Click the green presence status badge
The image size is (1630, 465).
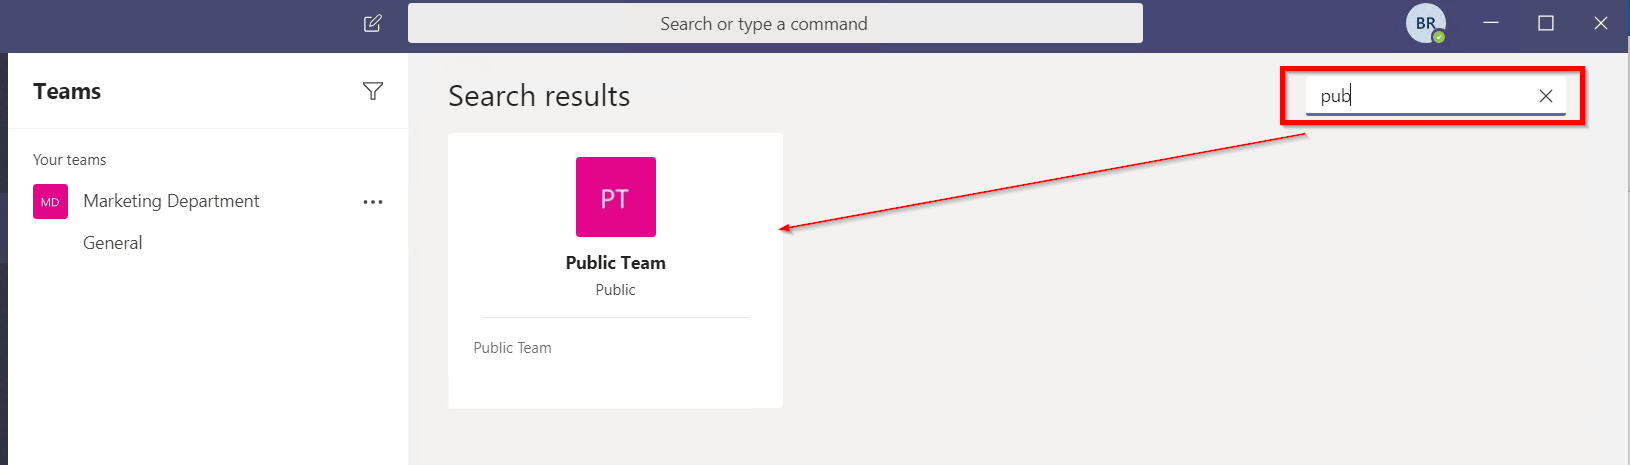[x=1439, y=37]
